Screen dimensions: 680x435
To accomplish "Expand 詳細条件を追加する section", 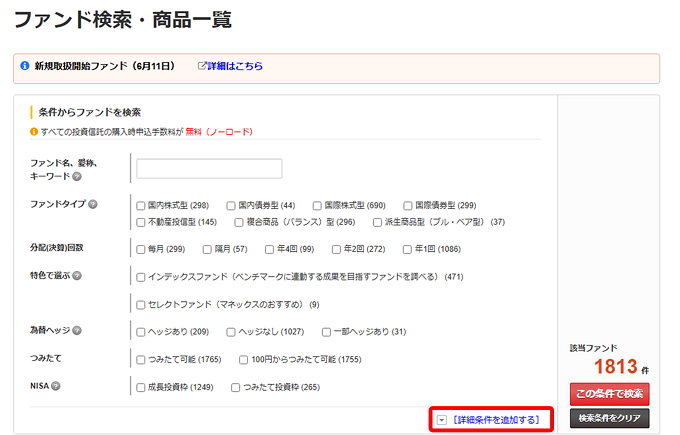I will click(x=496, y=419).
